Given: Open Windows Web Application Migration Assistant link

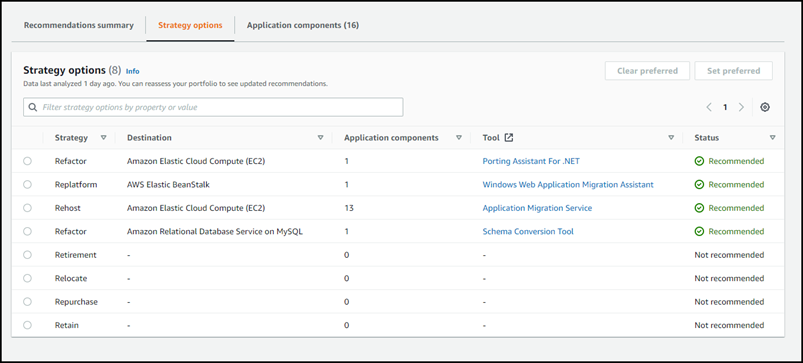Looking at the screenshot, I should 568,185.
